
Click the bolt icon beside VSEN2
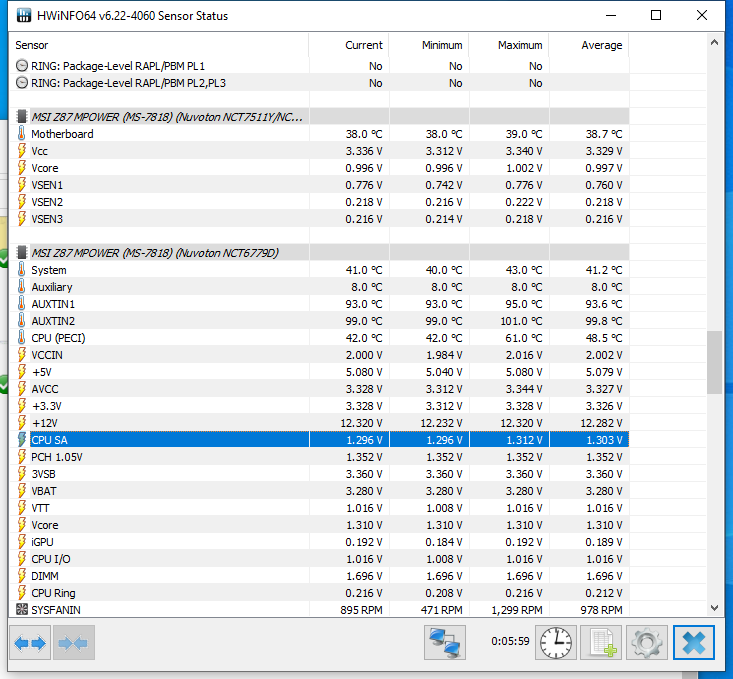22,202
